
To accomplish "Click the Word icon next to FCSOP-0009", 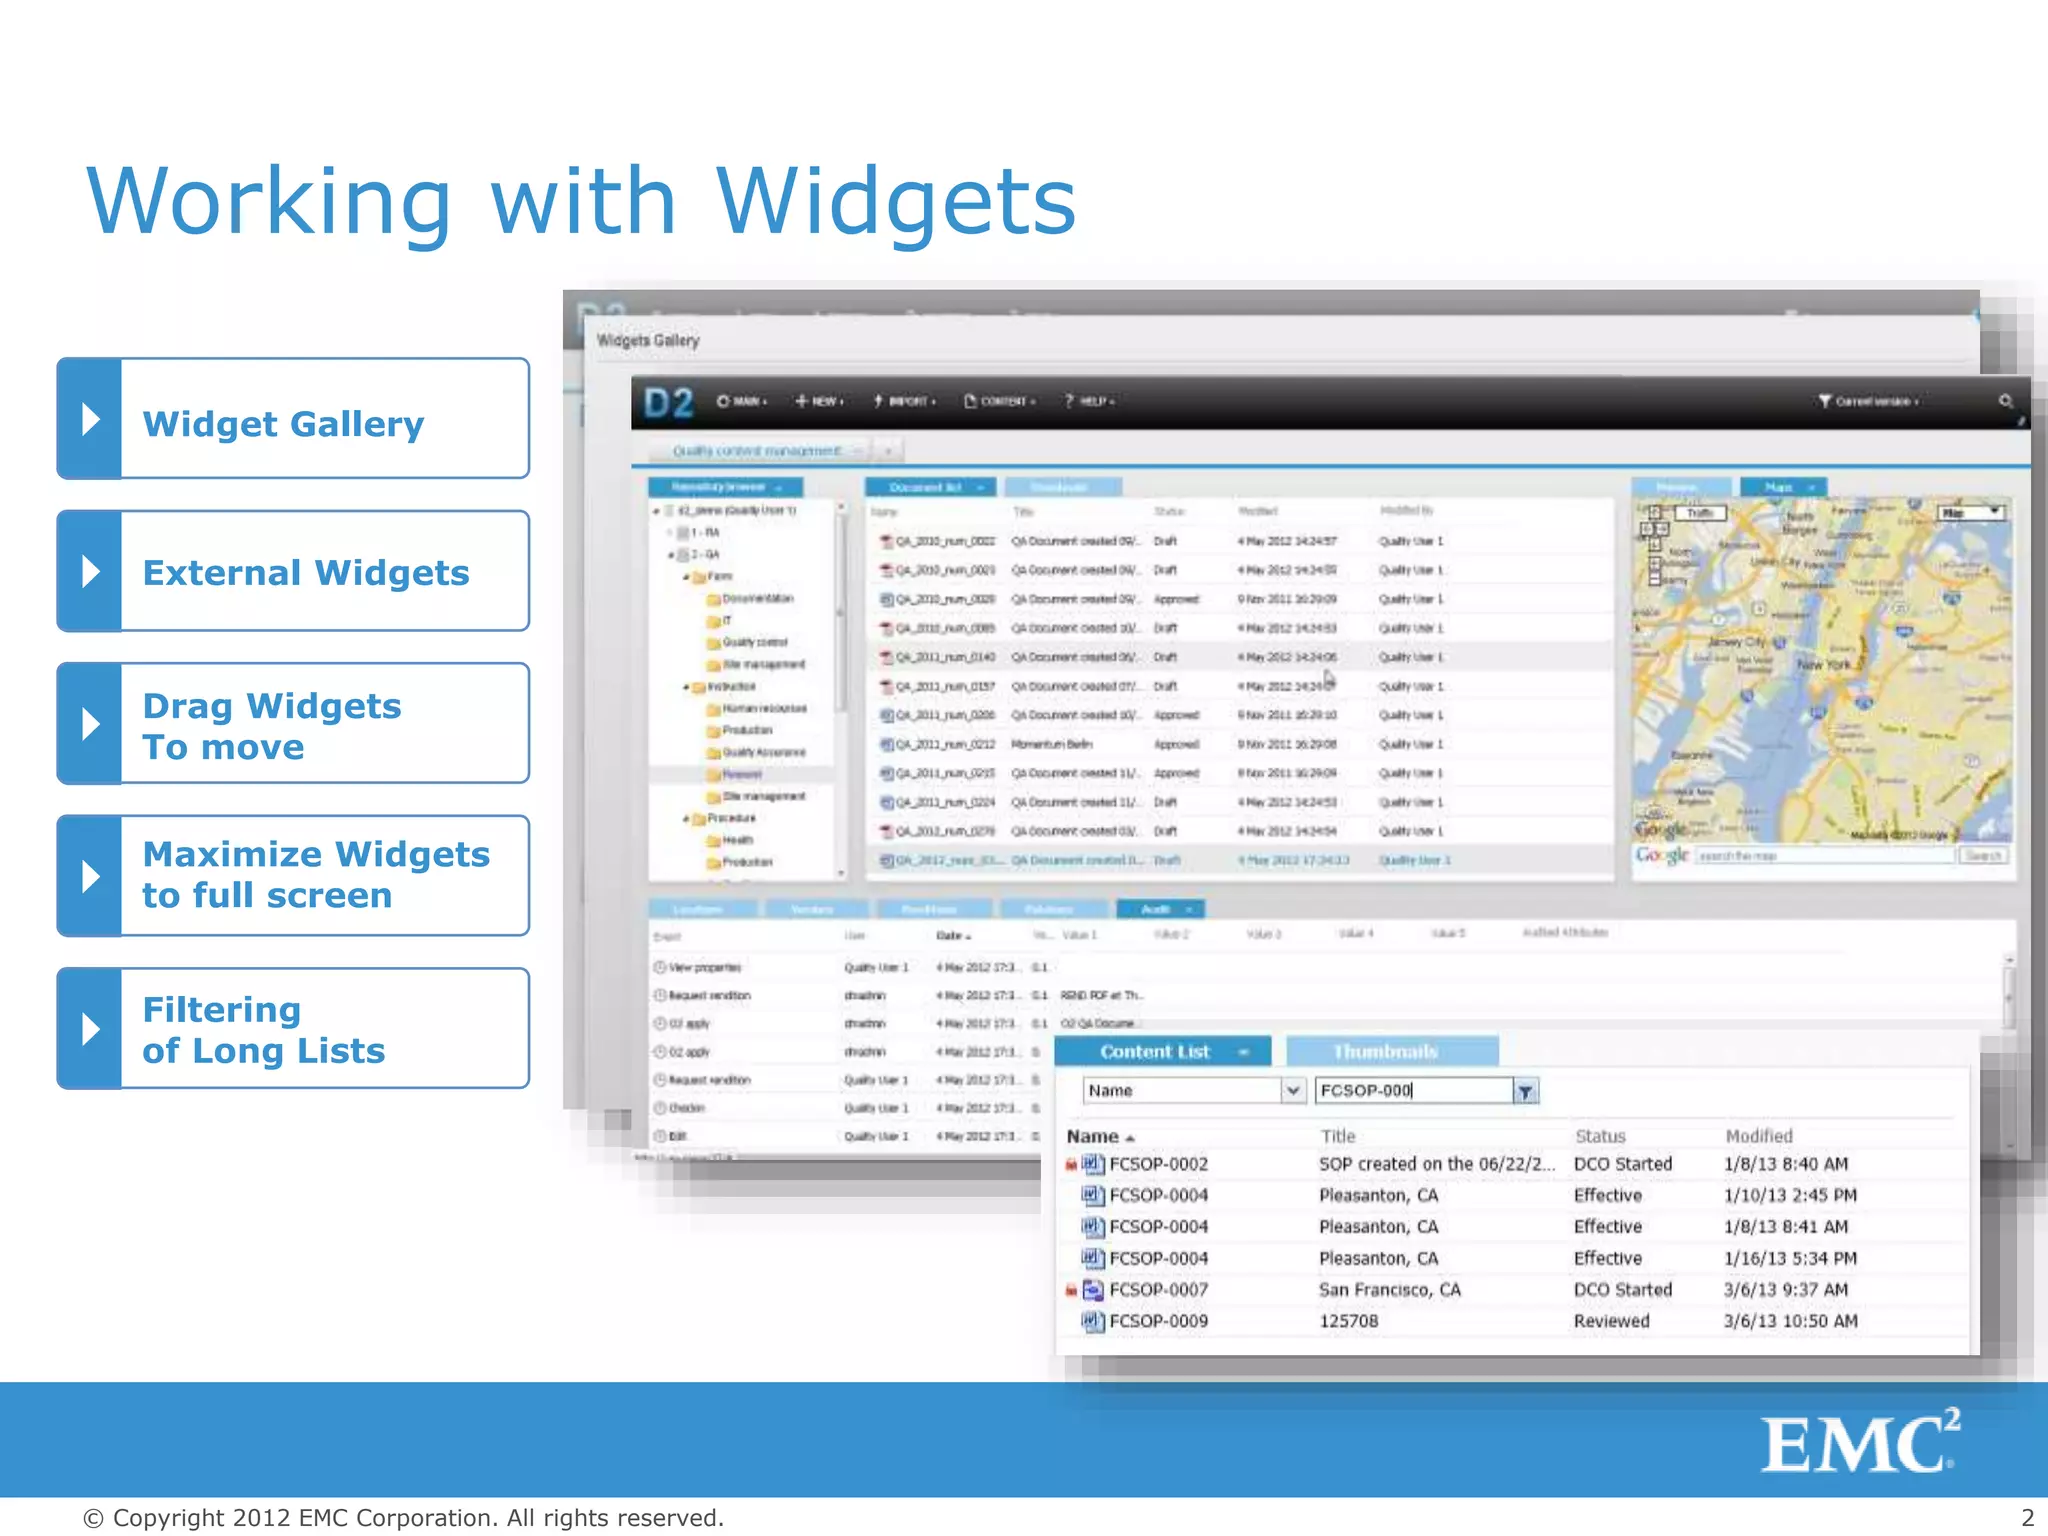I will tap(1092, 1321).
